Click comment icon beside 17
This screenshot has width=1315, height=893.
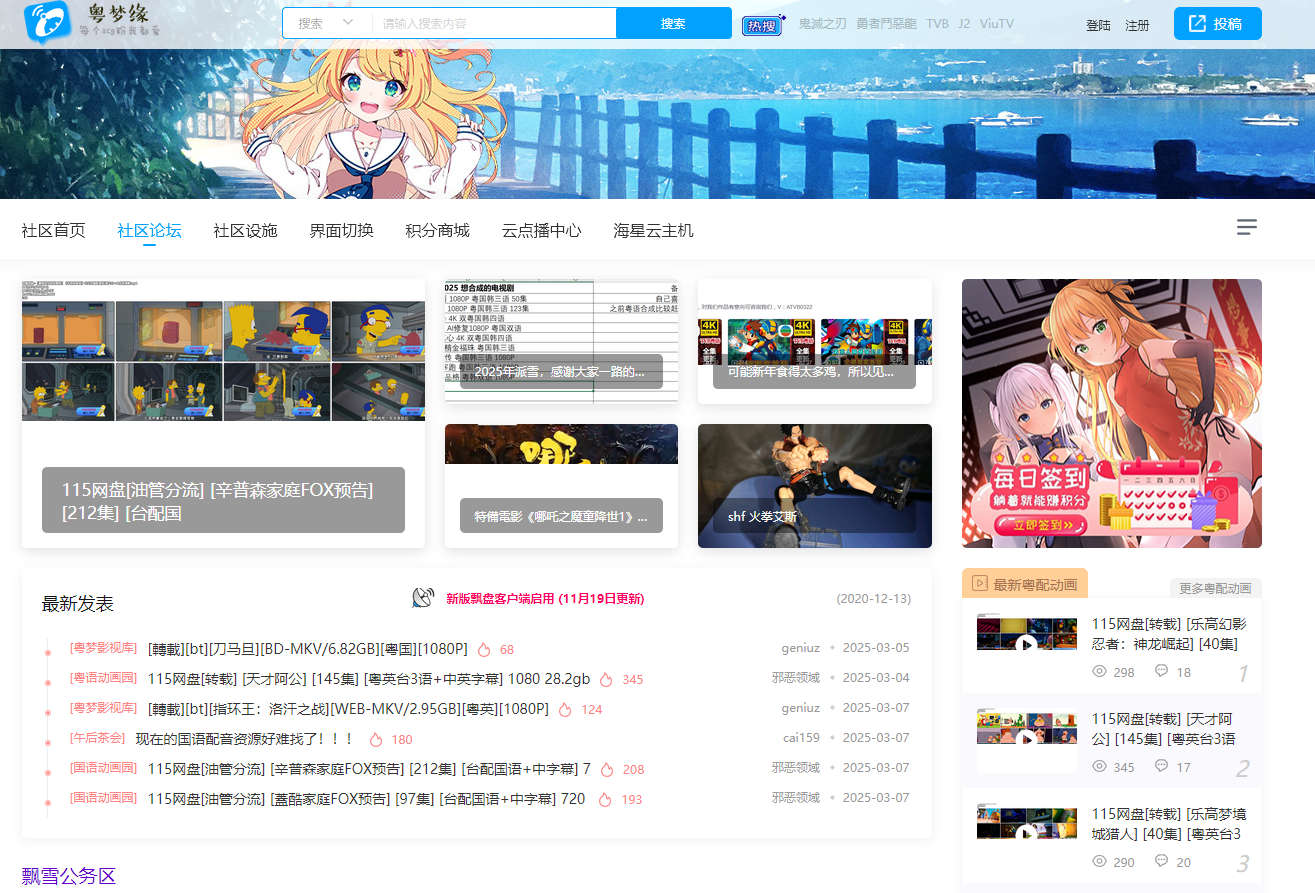[1161, 766]
